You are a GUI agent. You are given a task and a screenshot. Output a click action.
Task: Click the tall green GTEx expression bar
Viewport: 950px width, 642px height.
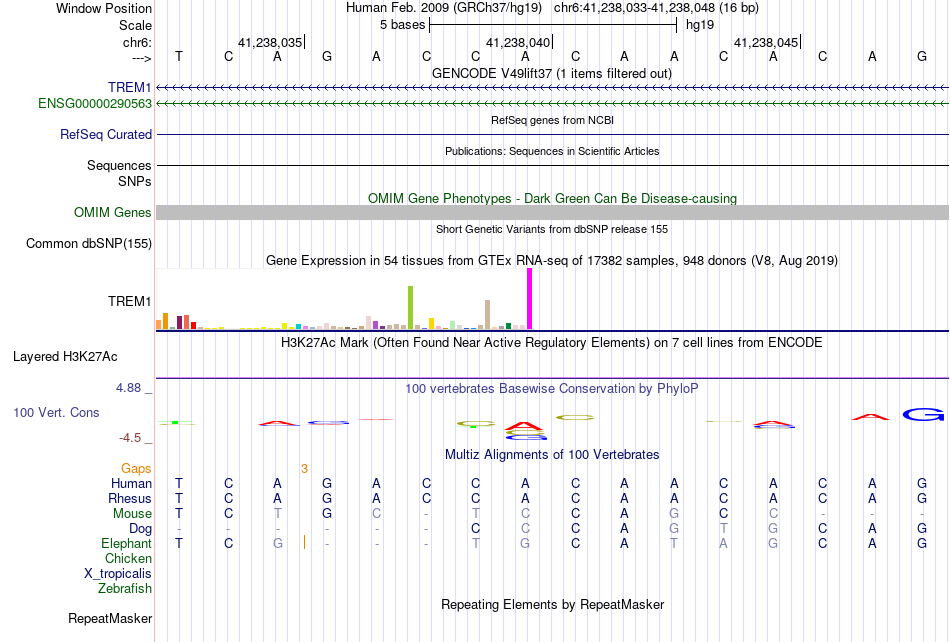click(411, 308)
